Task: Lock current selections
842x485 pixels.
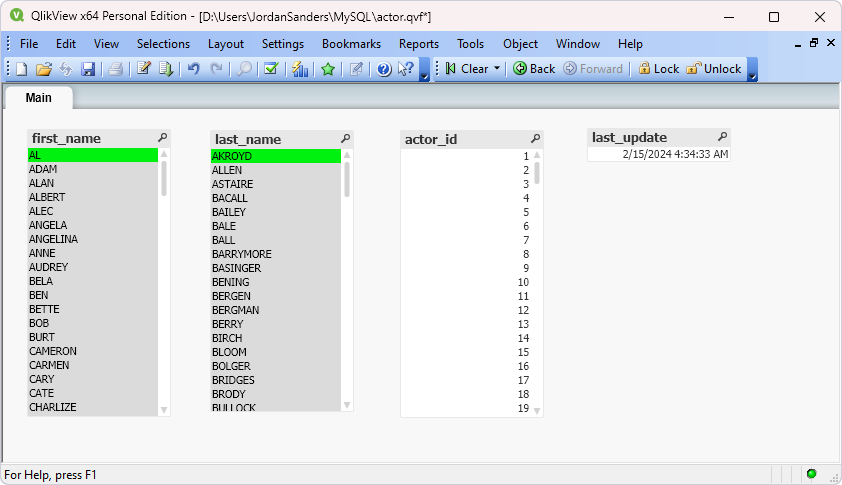Action: point(658,69)
